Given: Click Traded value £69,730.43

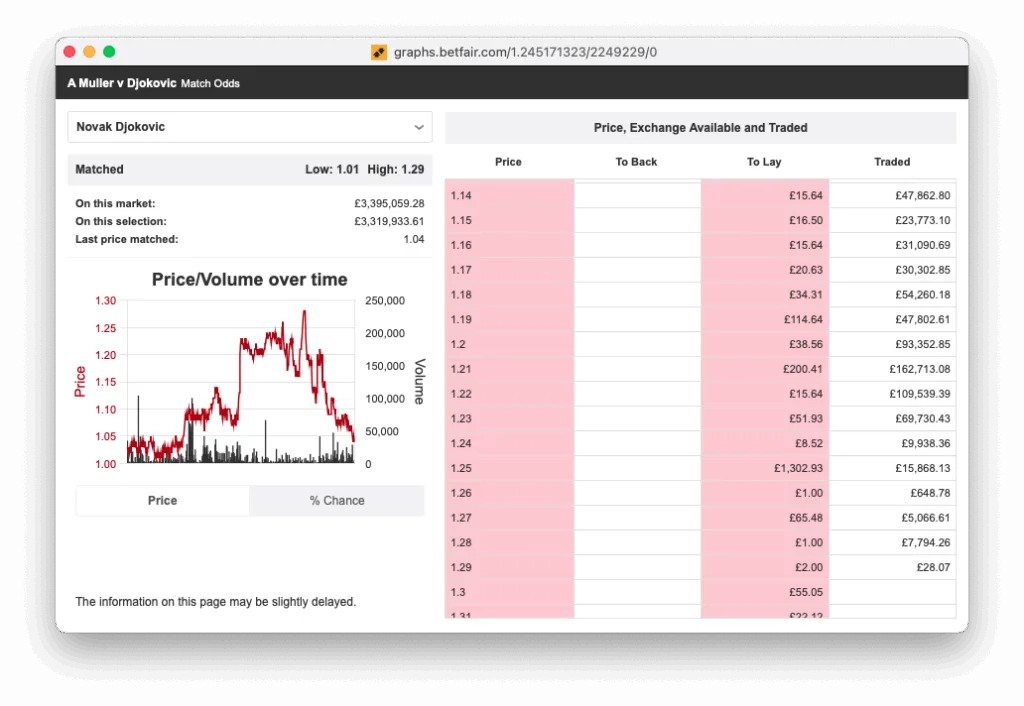Looking at the screenshot, I should (923, 419).
